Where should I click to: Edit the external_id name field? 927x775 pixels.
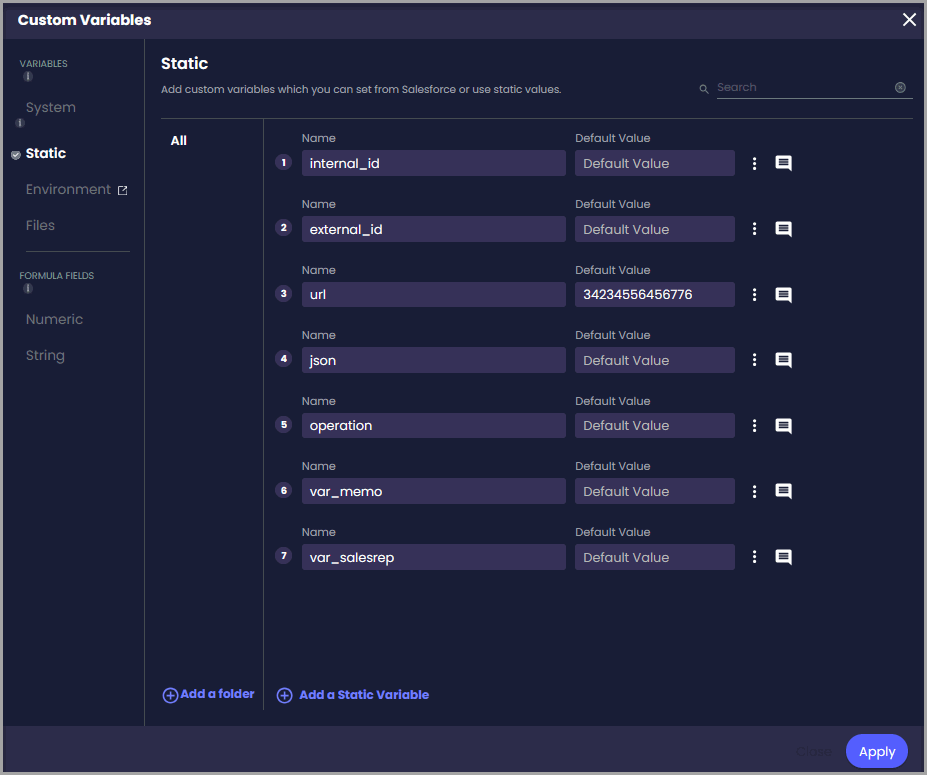[433, 229]
